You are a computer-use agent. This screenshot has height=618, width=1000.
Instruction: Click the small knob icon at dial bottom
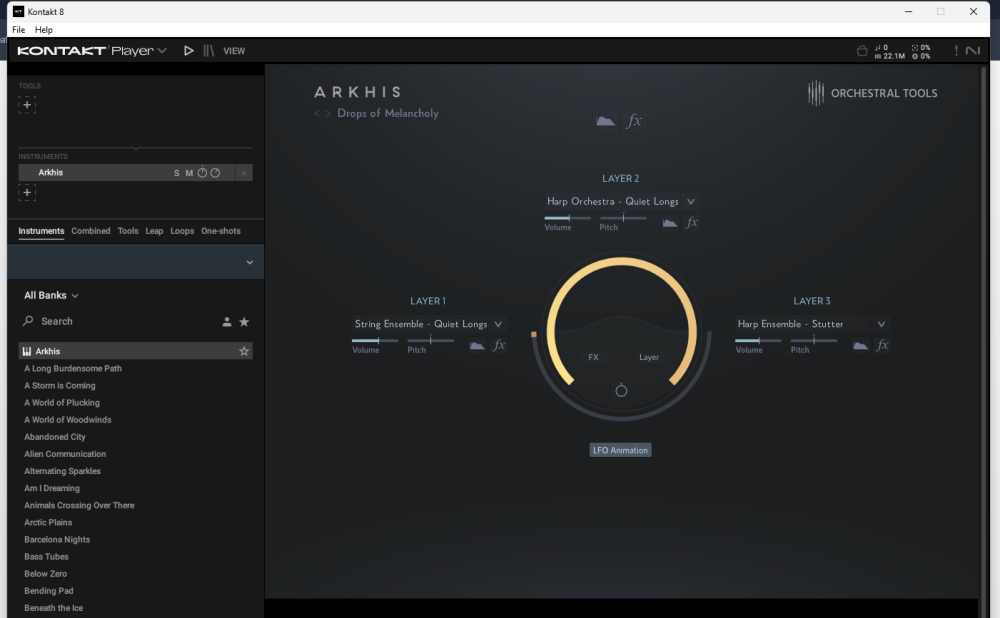point(621,390)
